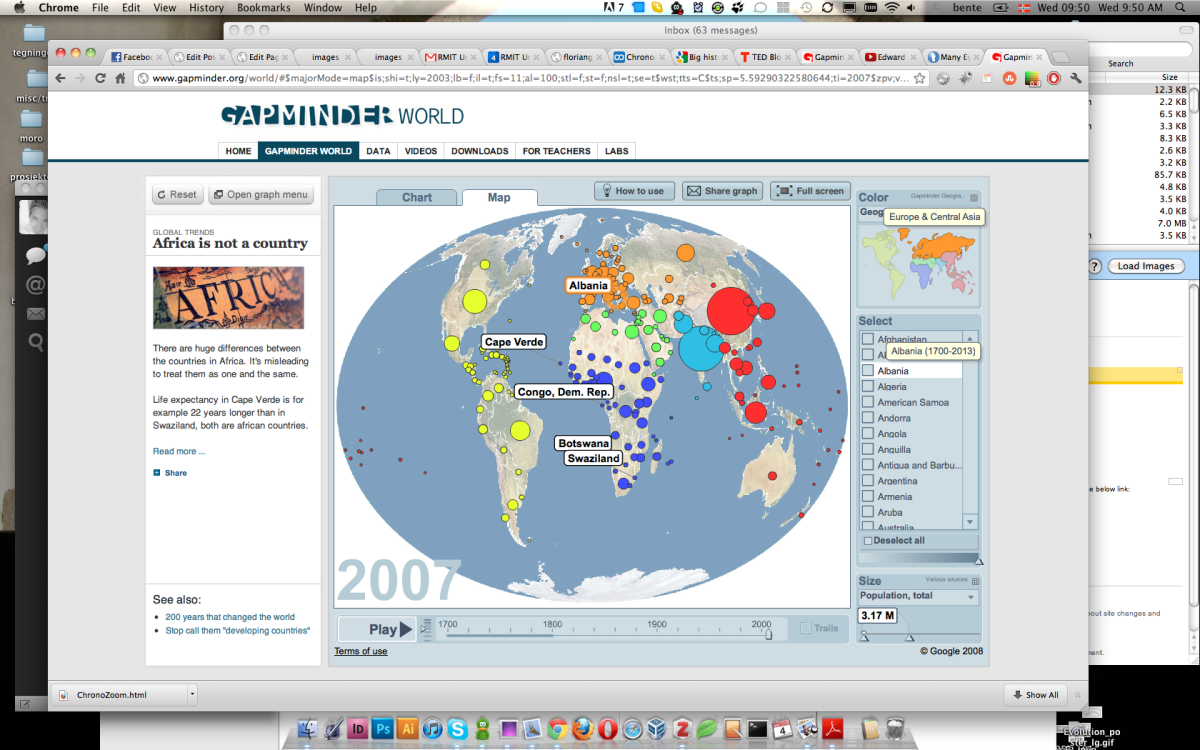Open the FOR TEACHERS navigation tab
Image resolution: width=1200 pixels, height=750 pixels.
pos(556,151)
